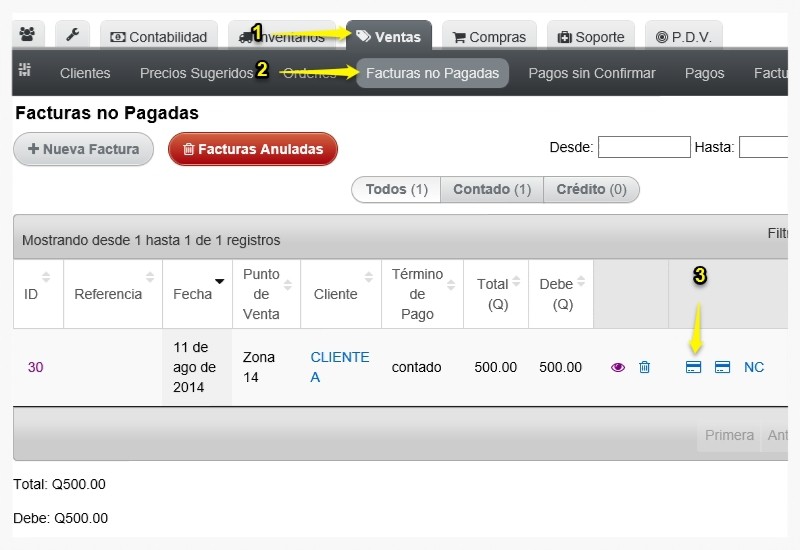Screen dimensions: 800x550
Task: Filter by Crédito (0)
Action: point(591,189)
